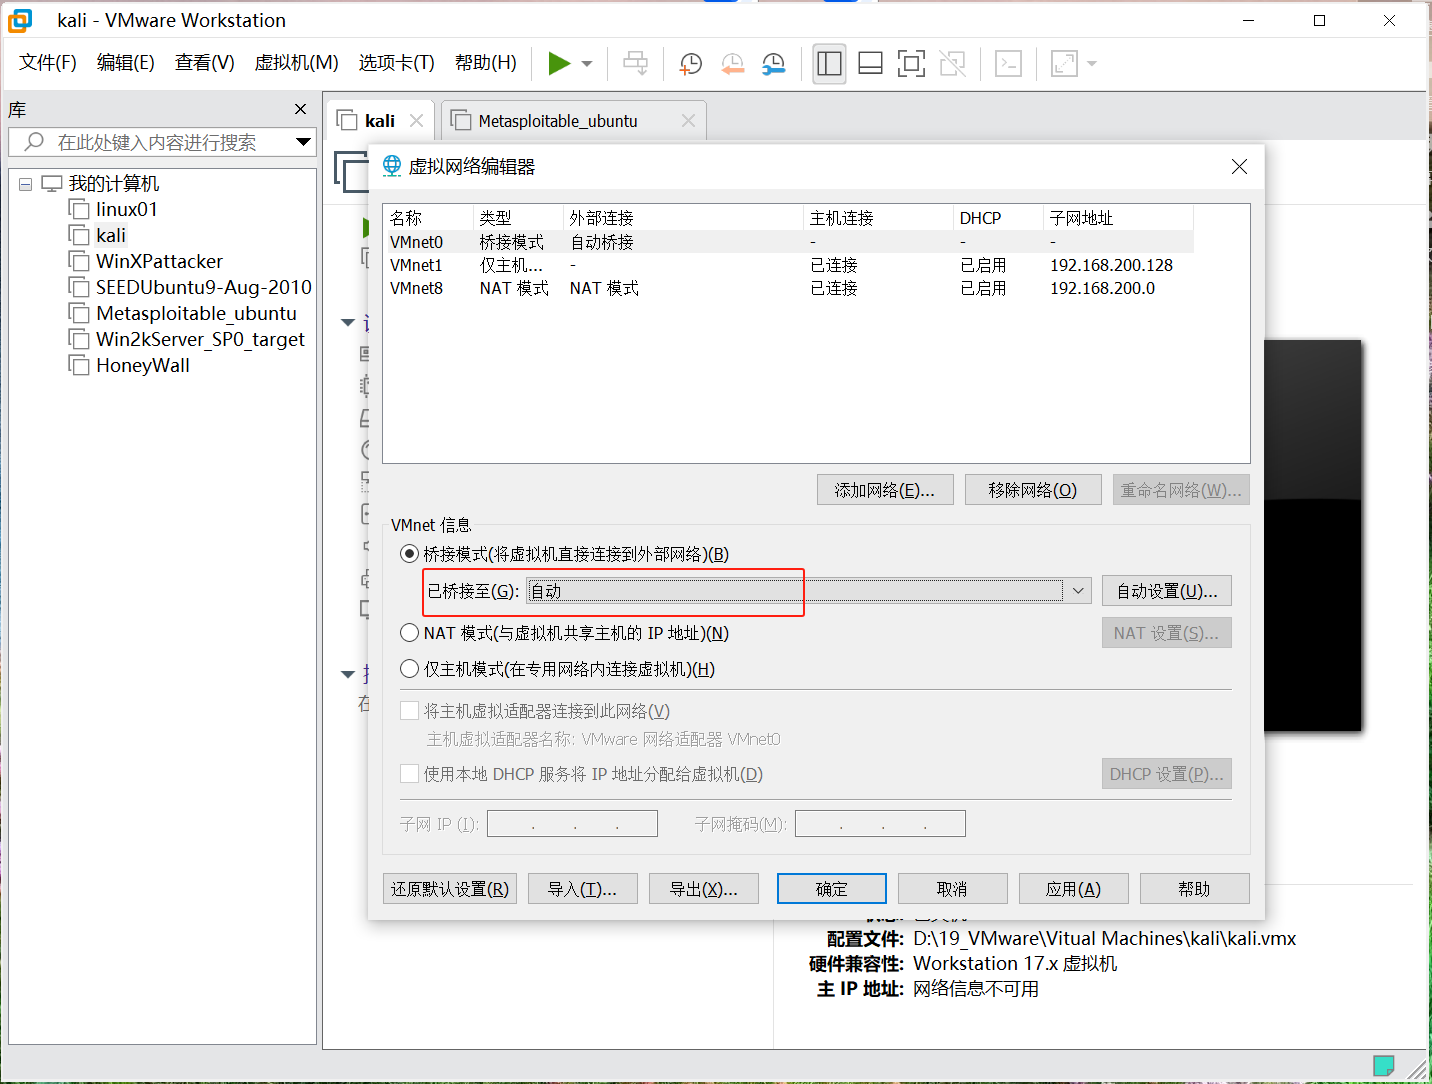This screenshot has height=1084, width=1432.
Task: Click the Enter full screen icon
Action: [911, 64]
